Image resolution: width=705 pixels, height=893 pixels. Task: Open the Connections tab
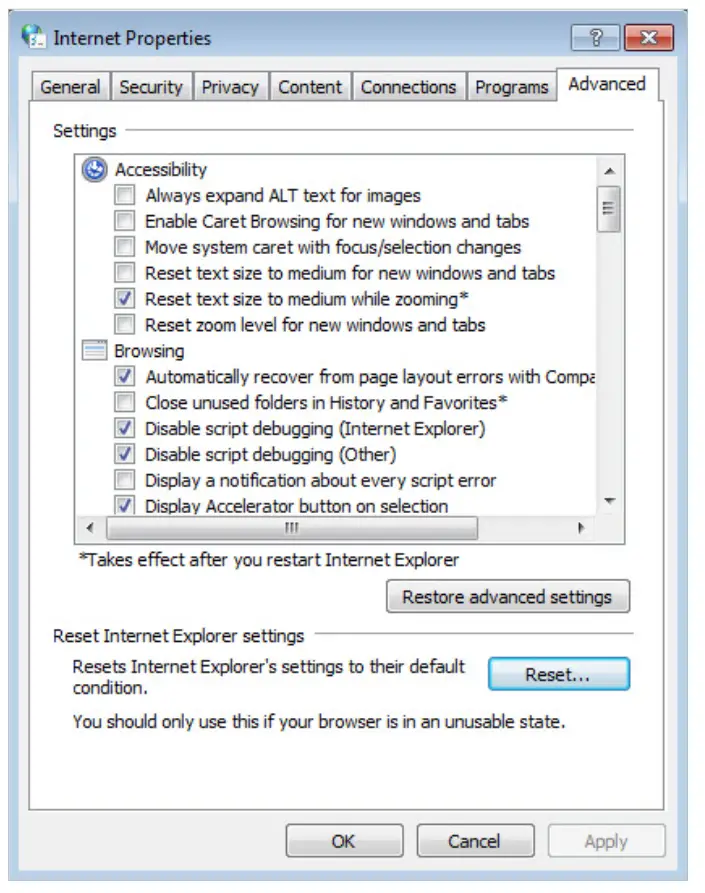(x=408, y=87)
